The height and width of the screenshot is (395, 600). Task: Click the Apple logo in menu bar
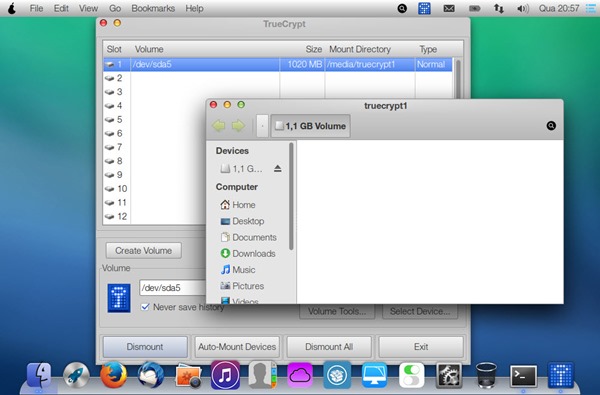tap(12, 8)
